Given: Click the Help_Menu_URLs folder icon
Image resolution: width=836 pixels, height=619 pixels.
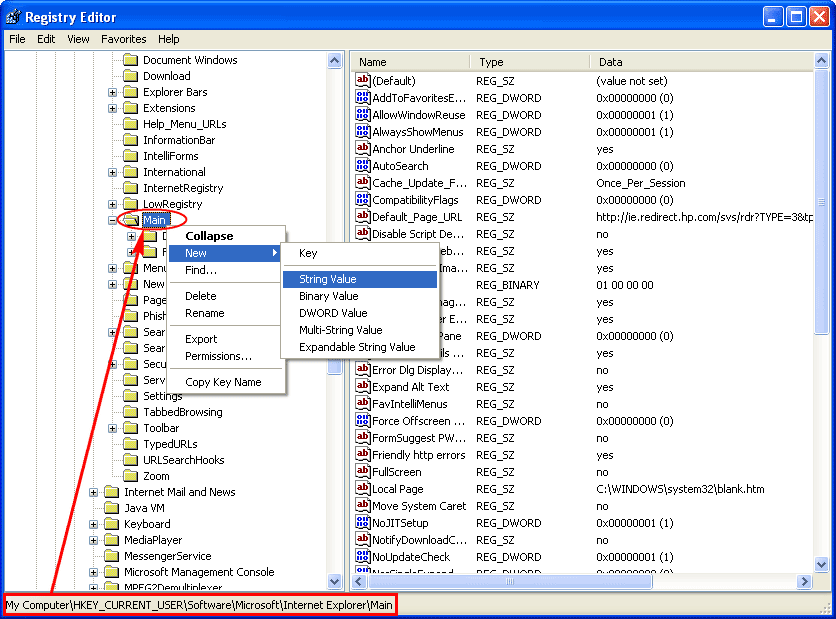Looking at the screenshot, I should click(x=131, y=124).
